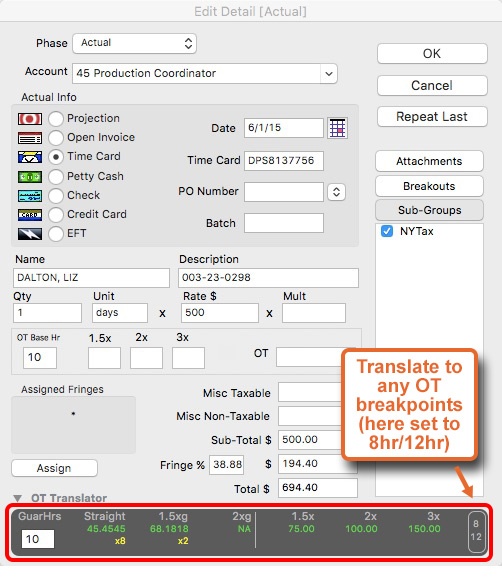The width and height of the screenshot is (502, 579).
Task: Click the Check type icon
Action: point(30,196)
